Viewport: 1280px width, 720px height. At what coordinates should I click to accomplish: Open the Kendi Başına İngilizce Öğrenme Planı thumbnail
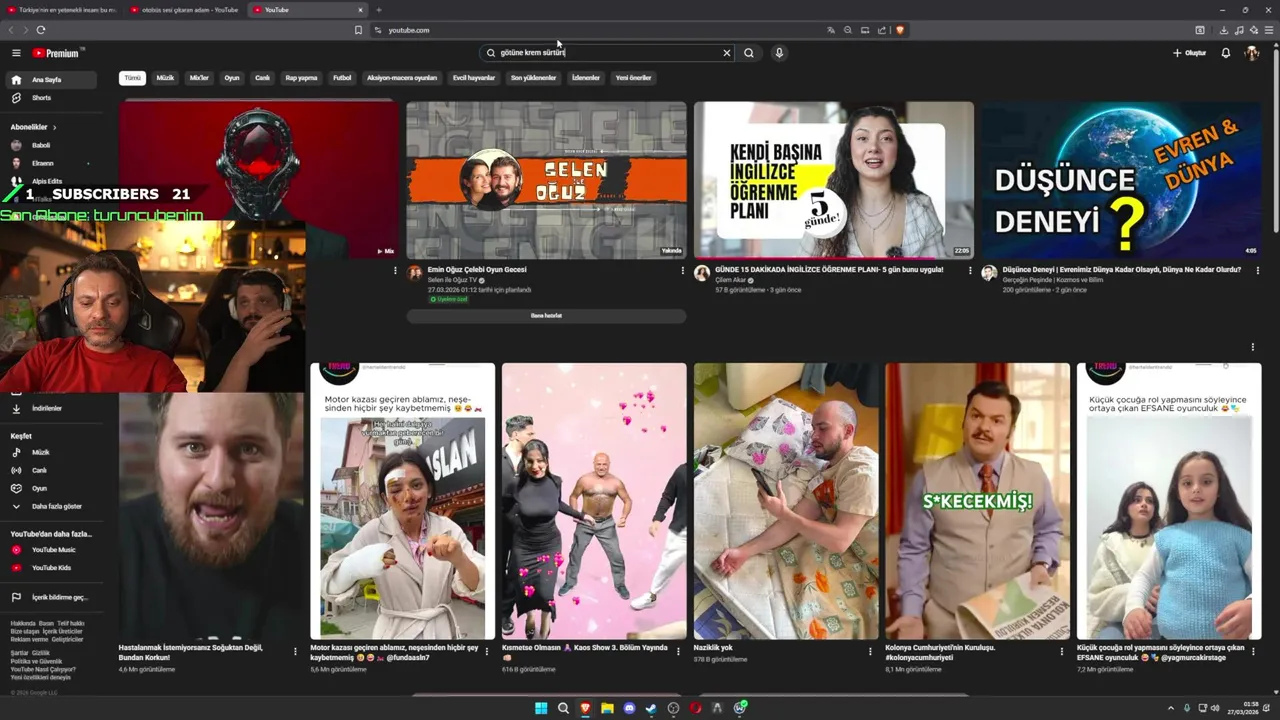click(834, 180)
